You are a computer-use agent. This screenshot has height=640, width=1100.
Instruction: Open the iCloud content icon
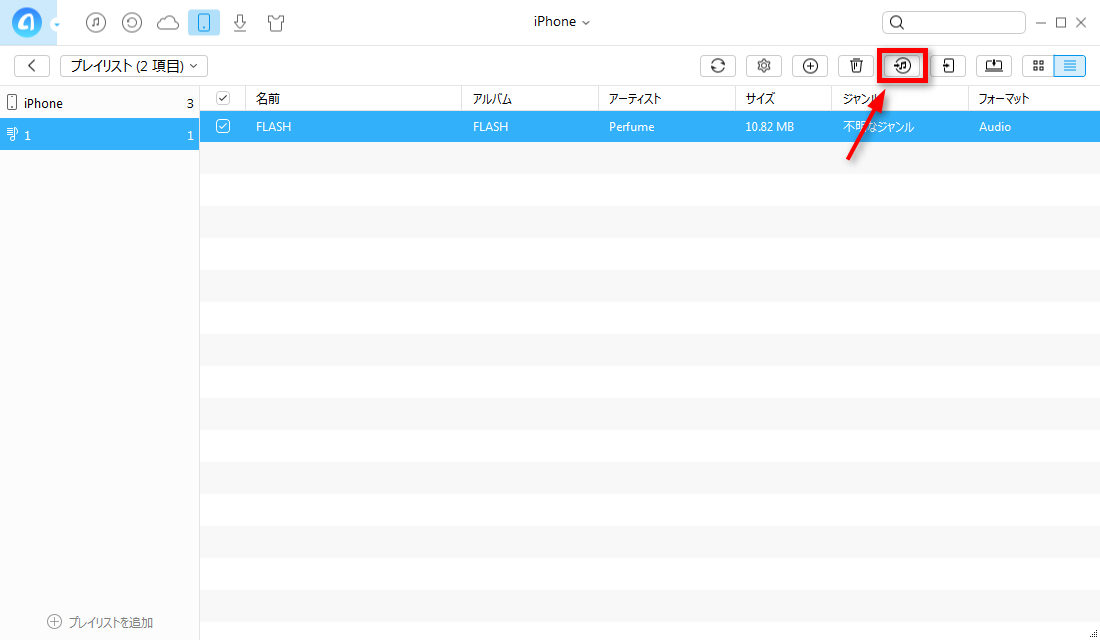click(x=168, y=23)
